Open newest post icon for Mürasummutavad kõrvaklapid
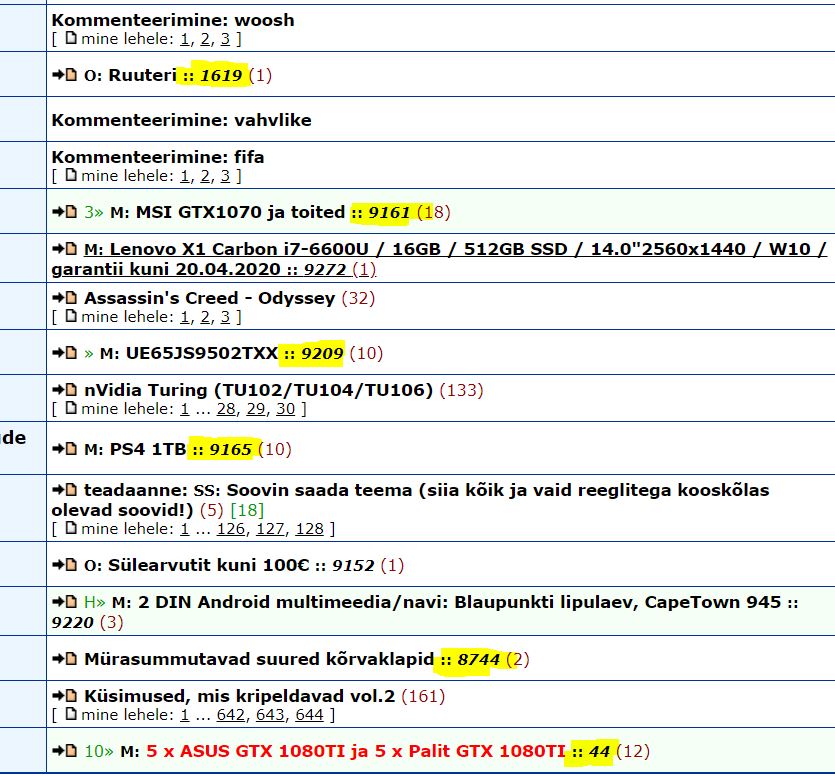835x776 pixels. (x=65, y=659)
